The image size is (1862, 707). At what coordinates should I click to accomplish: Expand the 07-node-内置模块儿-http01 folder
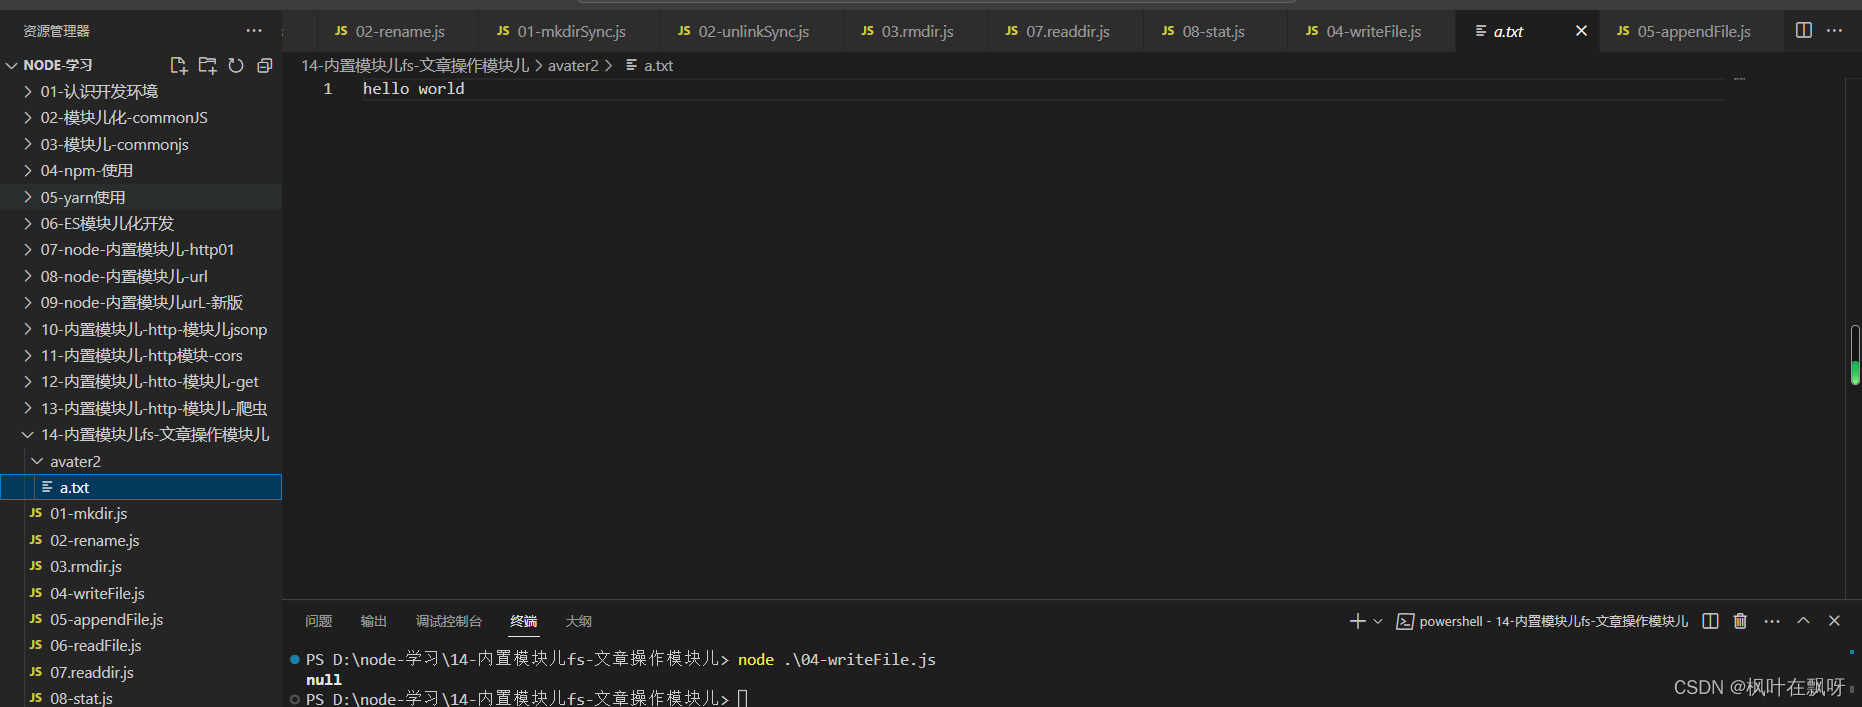click(141, 249)
